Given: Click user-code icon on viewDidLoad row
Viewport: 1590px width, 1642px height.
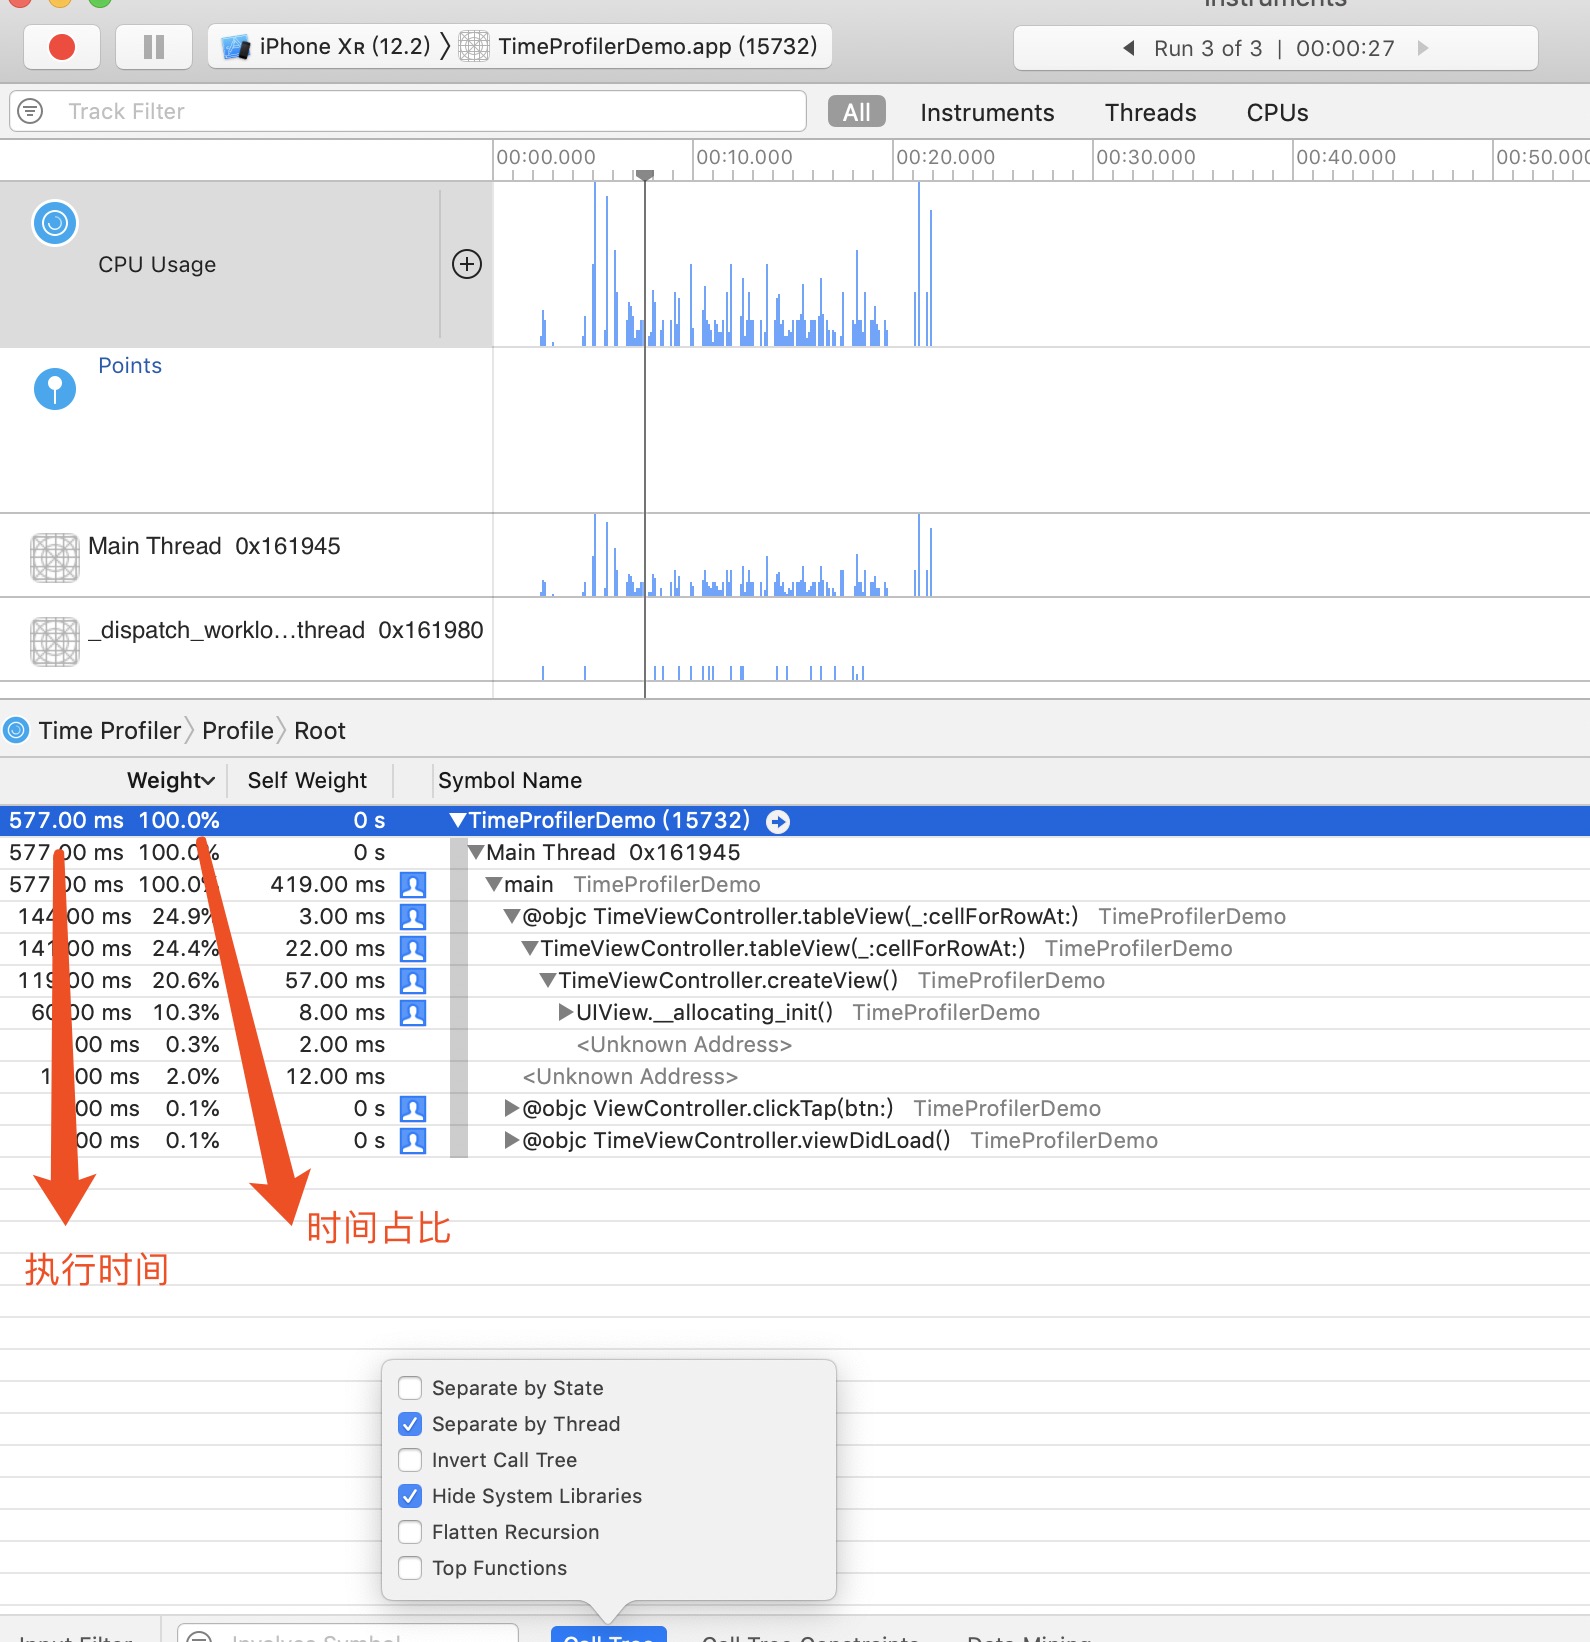Looking at the screenshot, I should pos(413,1141).
